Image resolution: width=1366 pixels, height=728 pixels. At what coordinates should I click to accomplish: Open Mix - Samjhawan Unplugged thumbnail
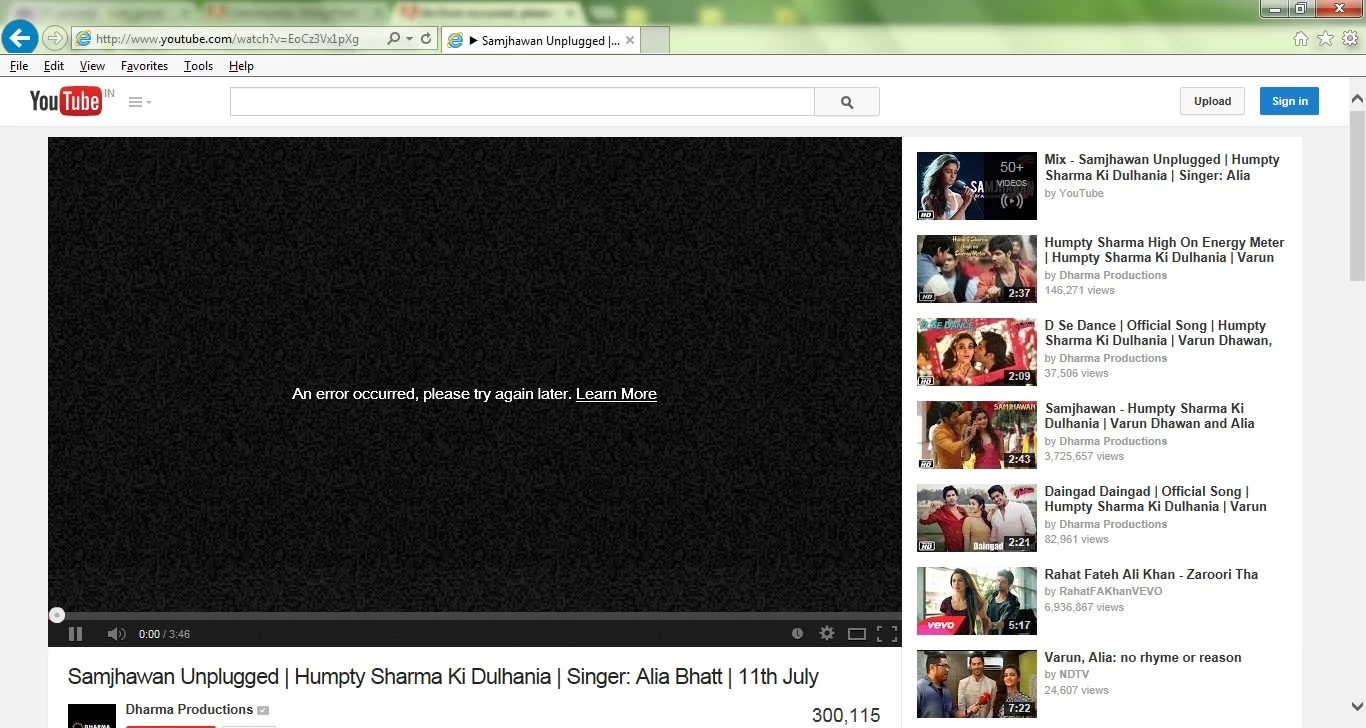[x=977, y=186]
